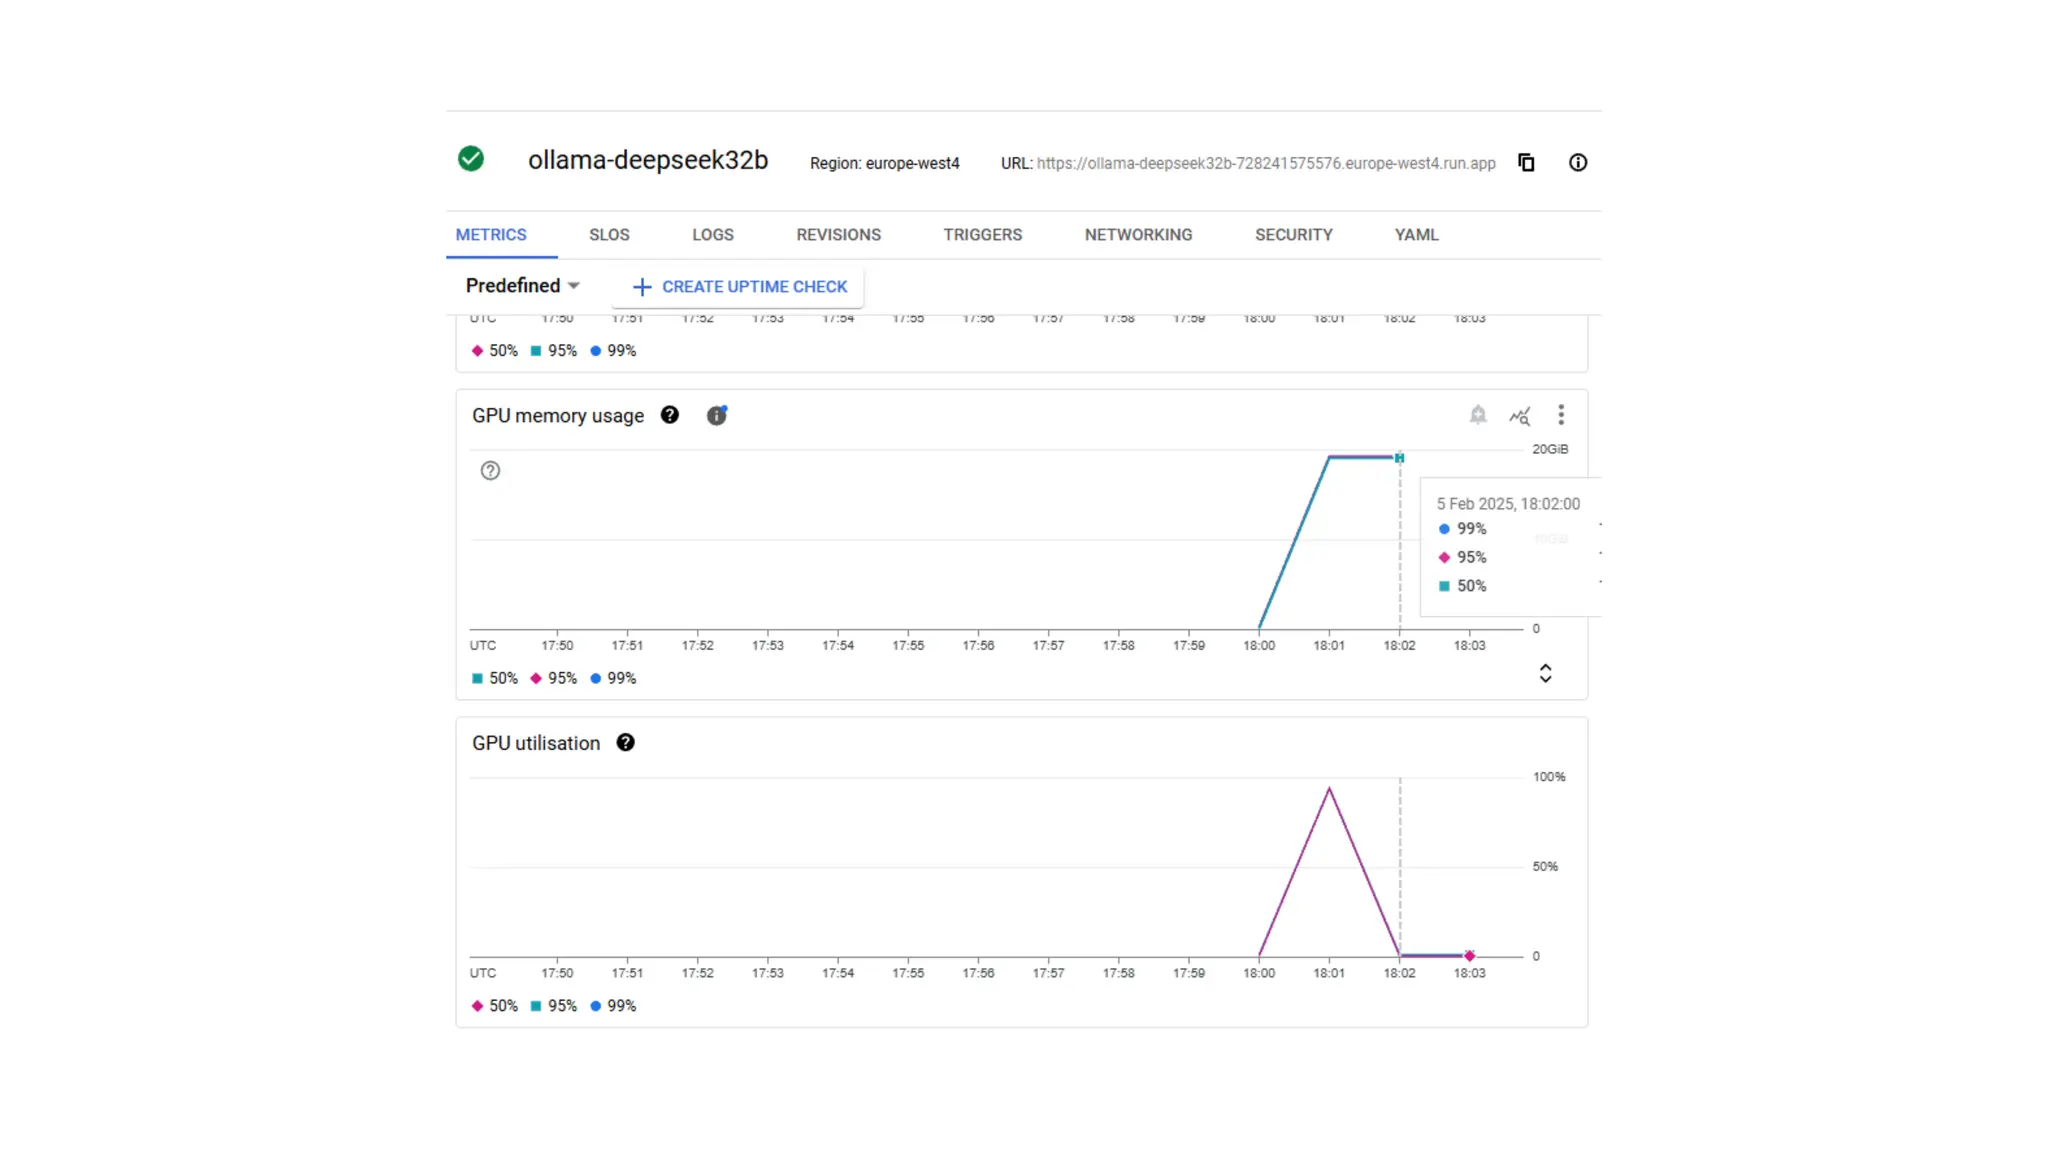The image size is (2048, 1152).
Task: Toggle 99% series in GPU utilisation legend
Action: (613, 1006)
